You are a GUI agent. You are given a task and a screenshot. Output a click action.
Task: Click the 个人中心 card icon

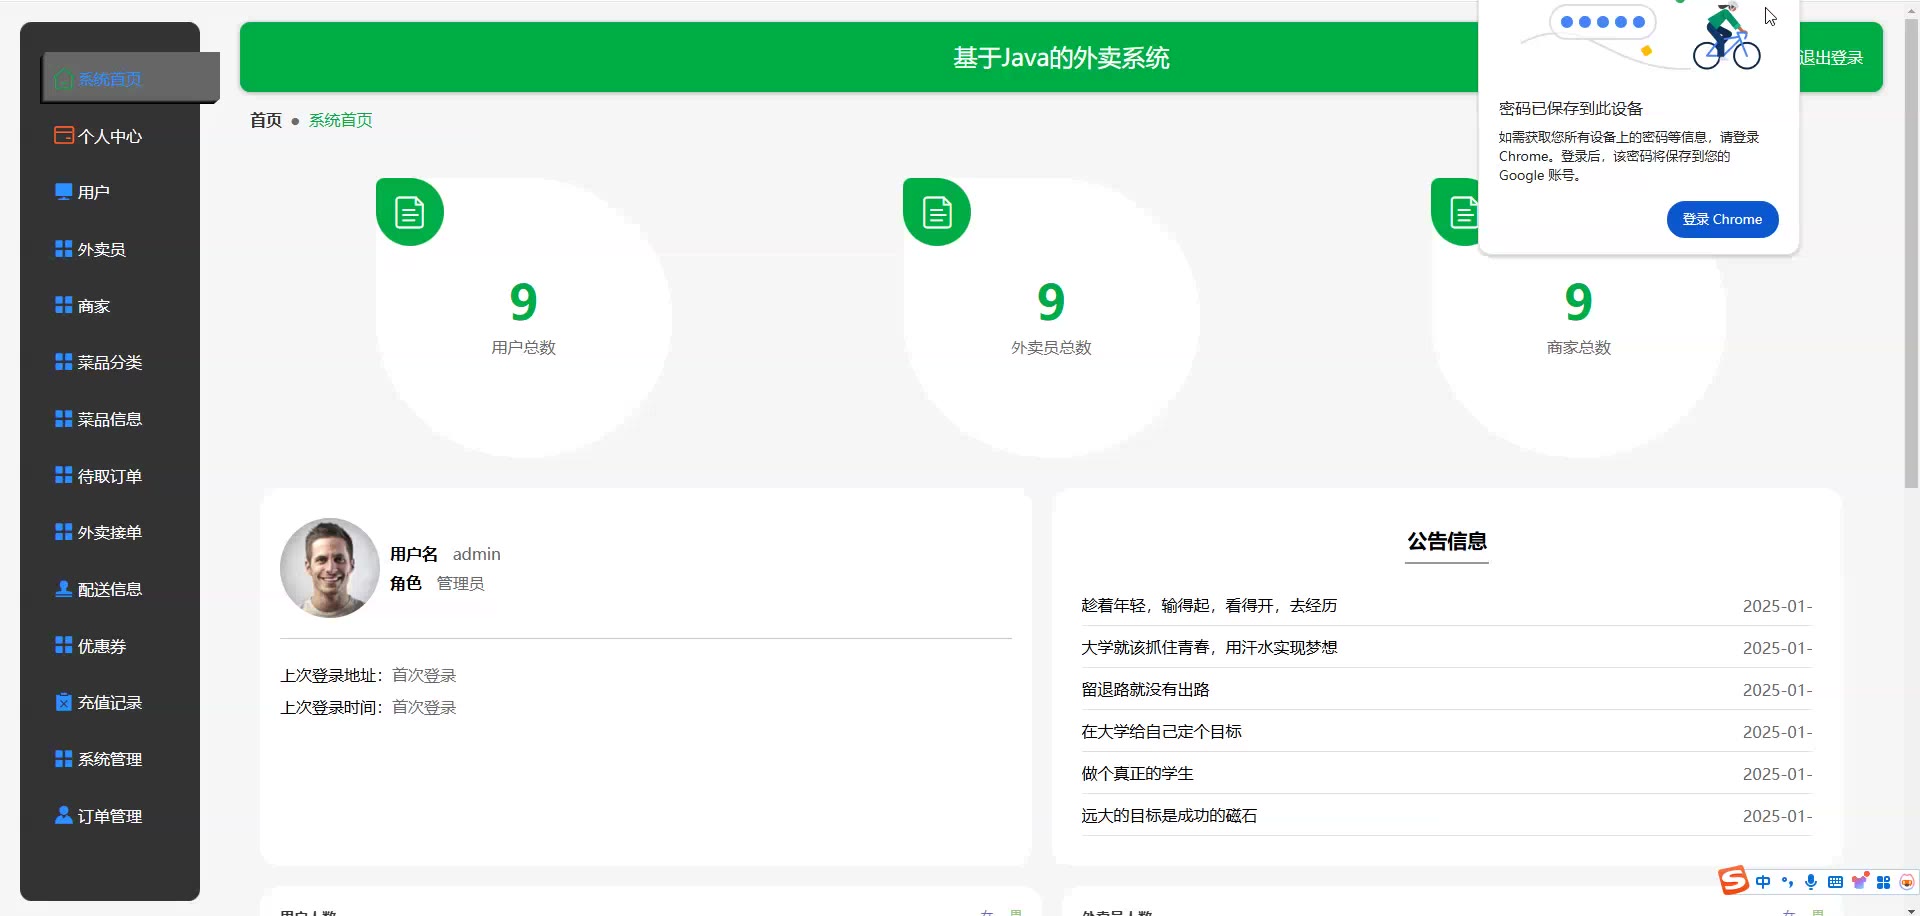(x=64, y=135)
